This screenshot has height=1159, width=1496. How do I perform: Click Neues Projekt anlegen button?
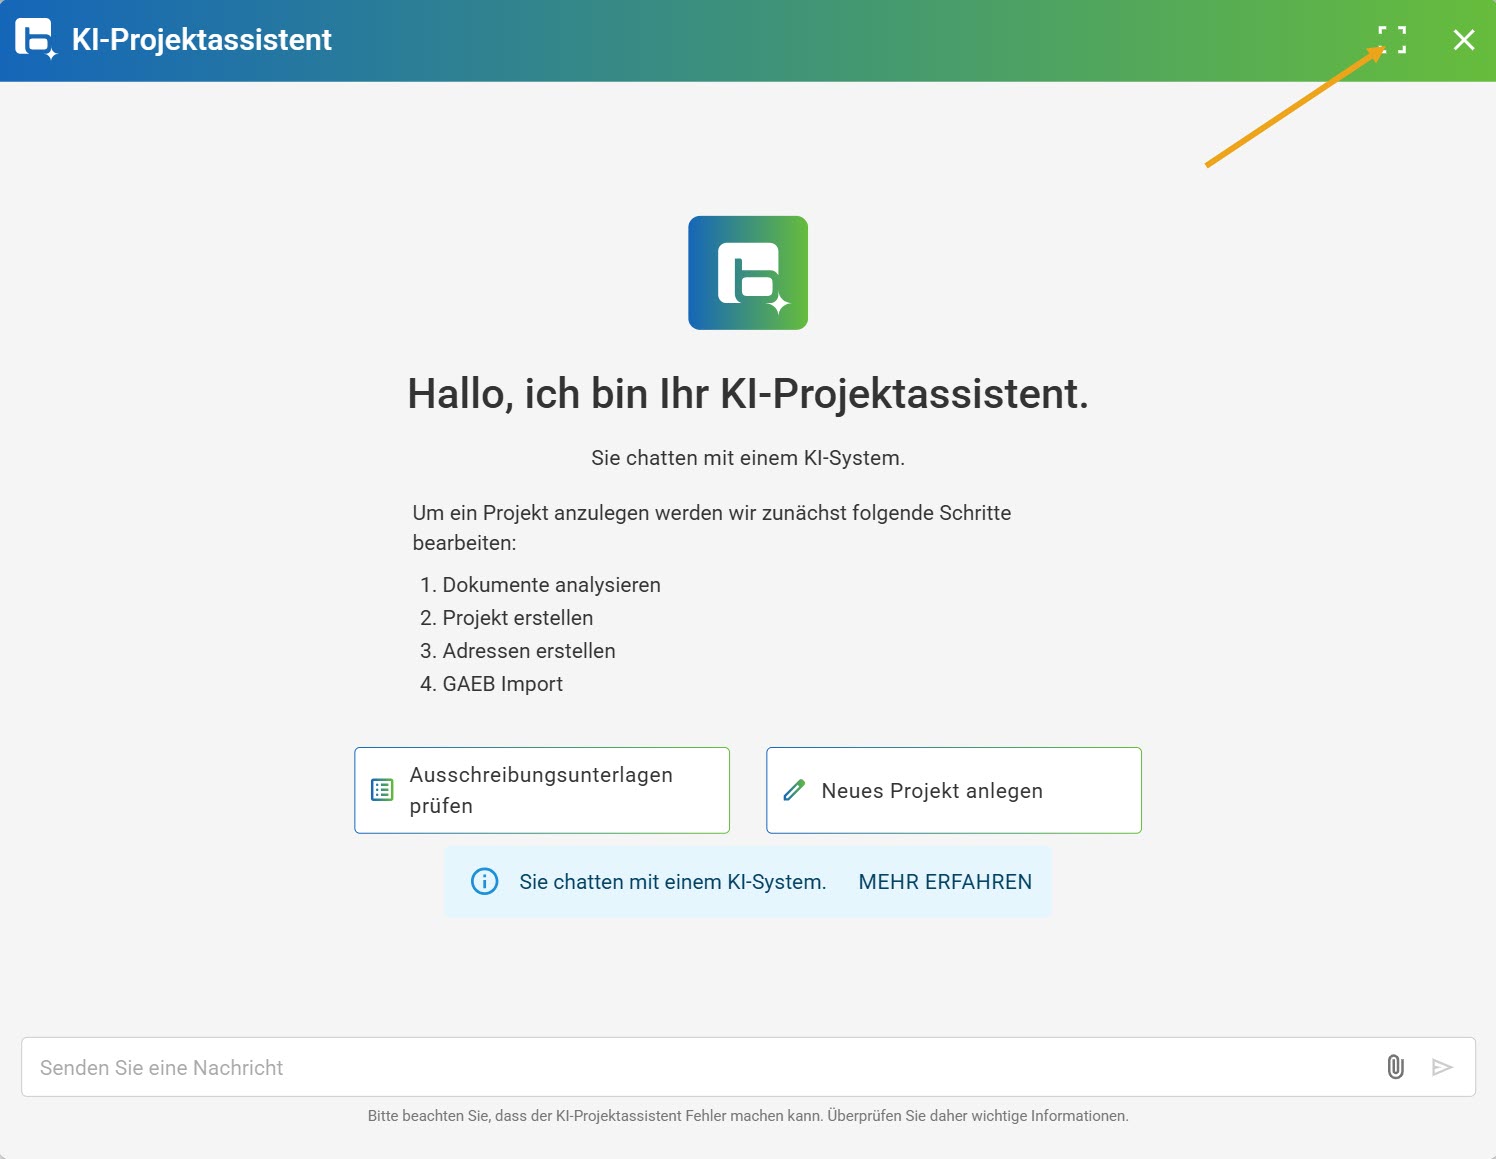954,790
